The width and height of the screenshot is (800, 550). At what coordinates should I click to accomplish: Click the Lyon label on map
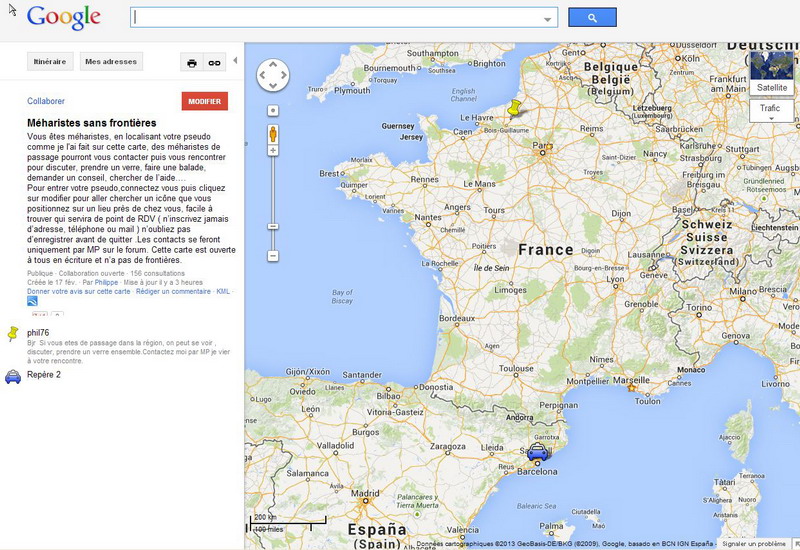[615, 280]
